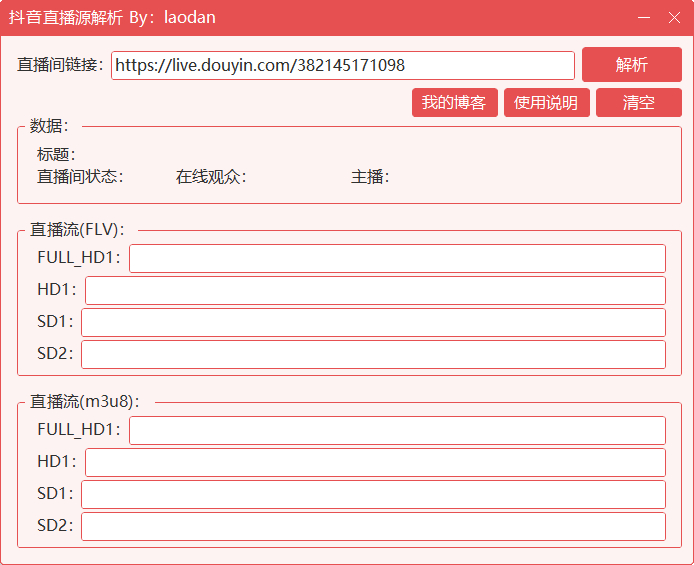The width and height of the screenshot is (694, 565).
Task: Select the m3u8 SD2 stream field
Action: click(374, 527)
